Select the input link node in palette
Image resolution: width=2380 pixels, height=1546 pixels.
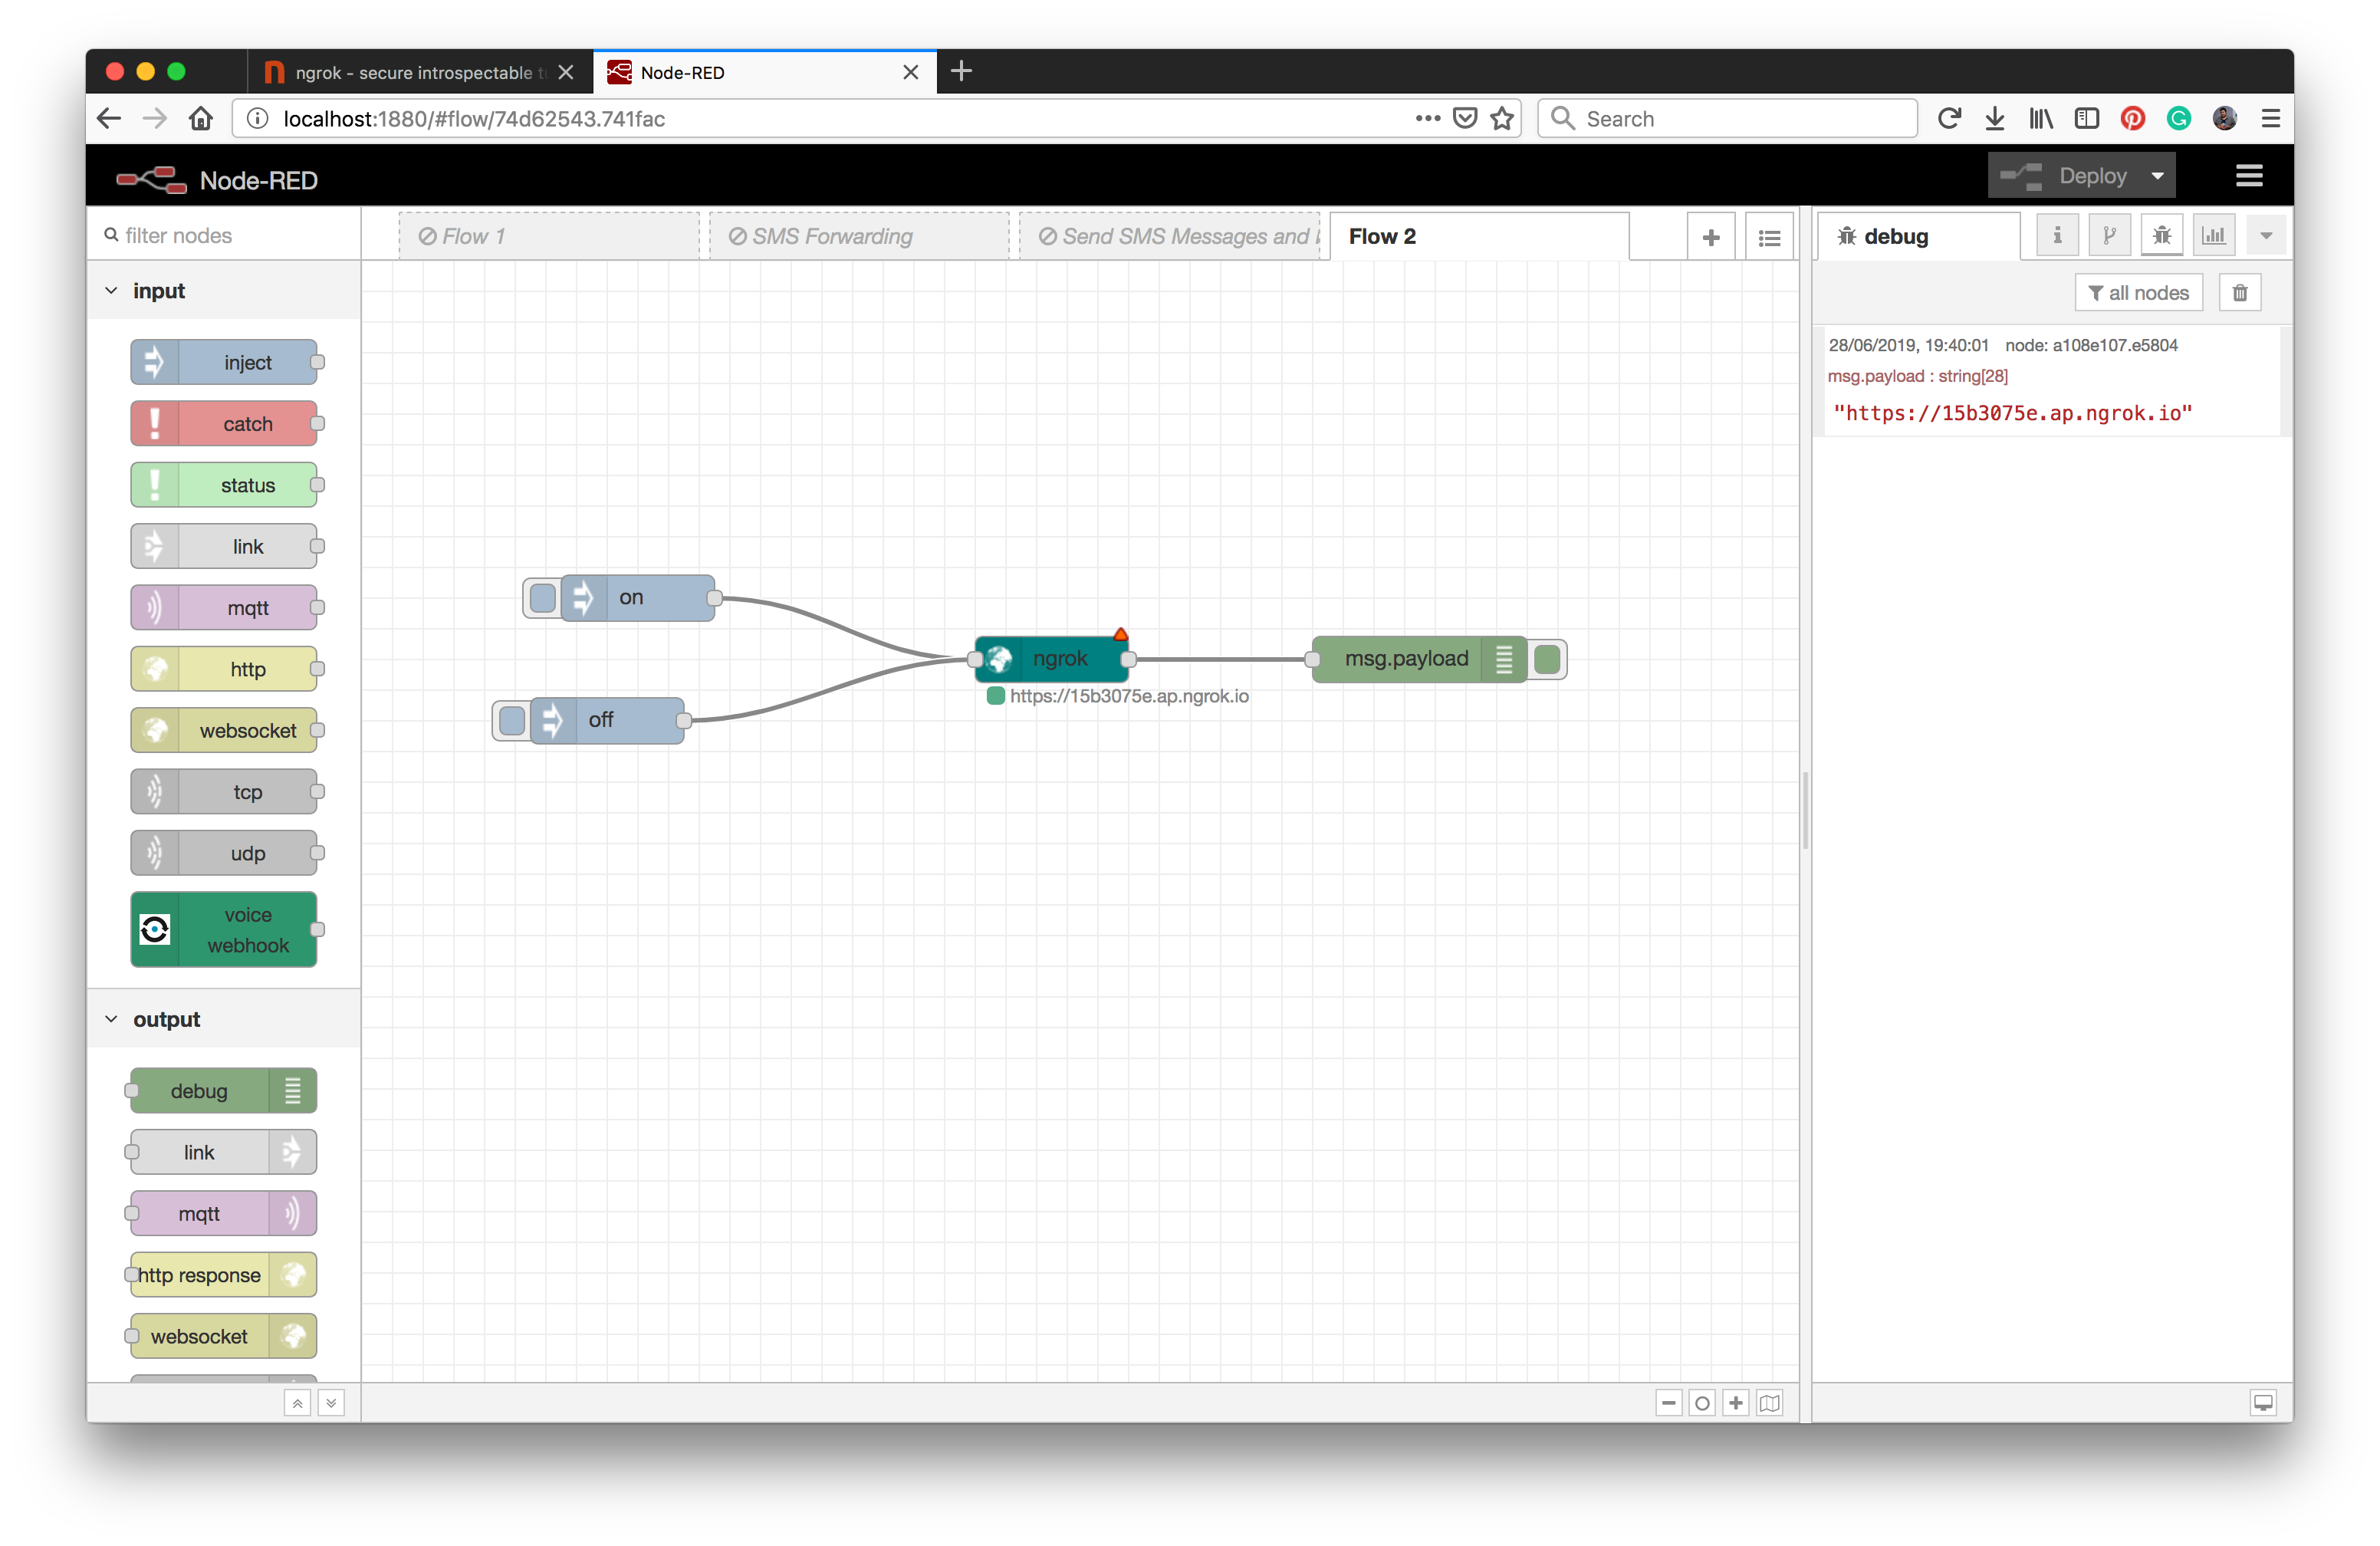224,546
